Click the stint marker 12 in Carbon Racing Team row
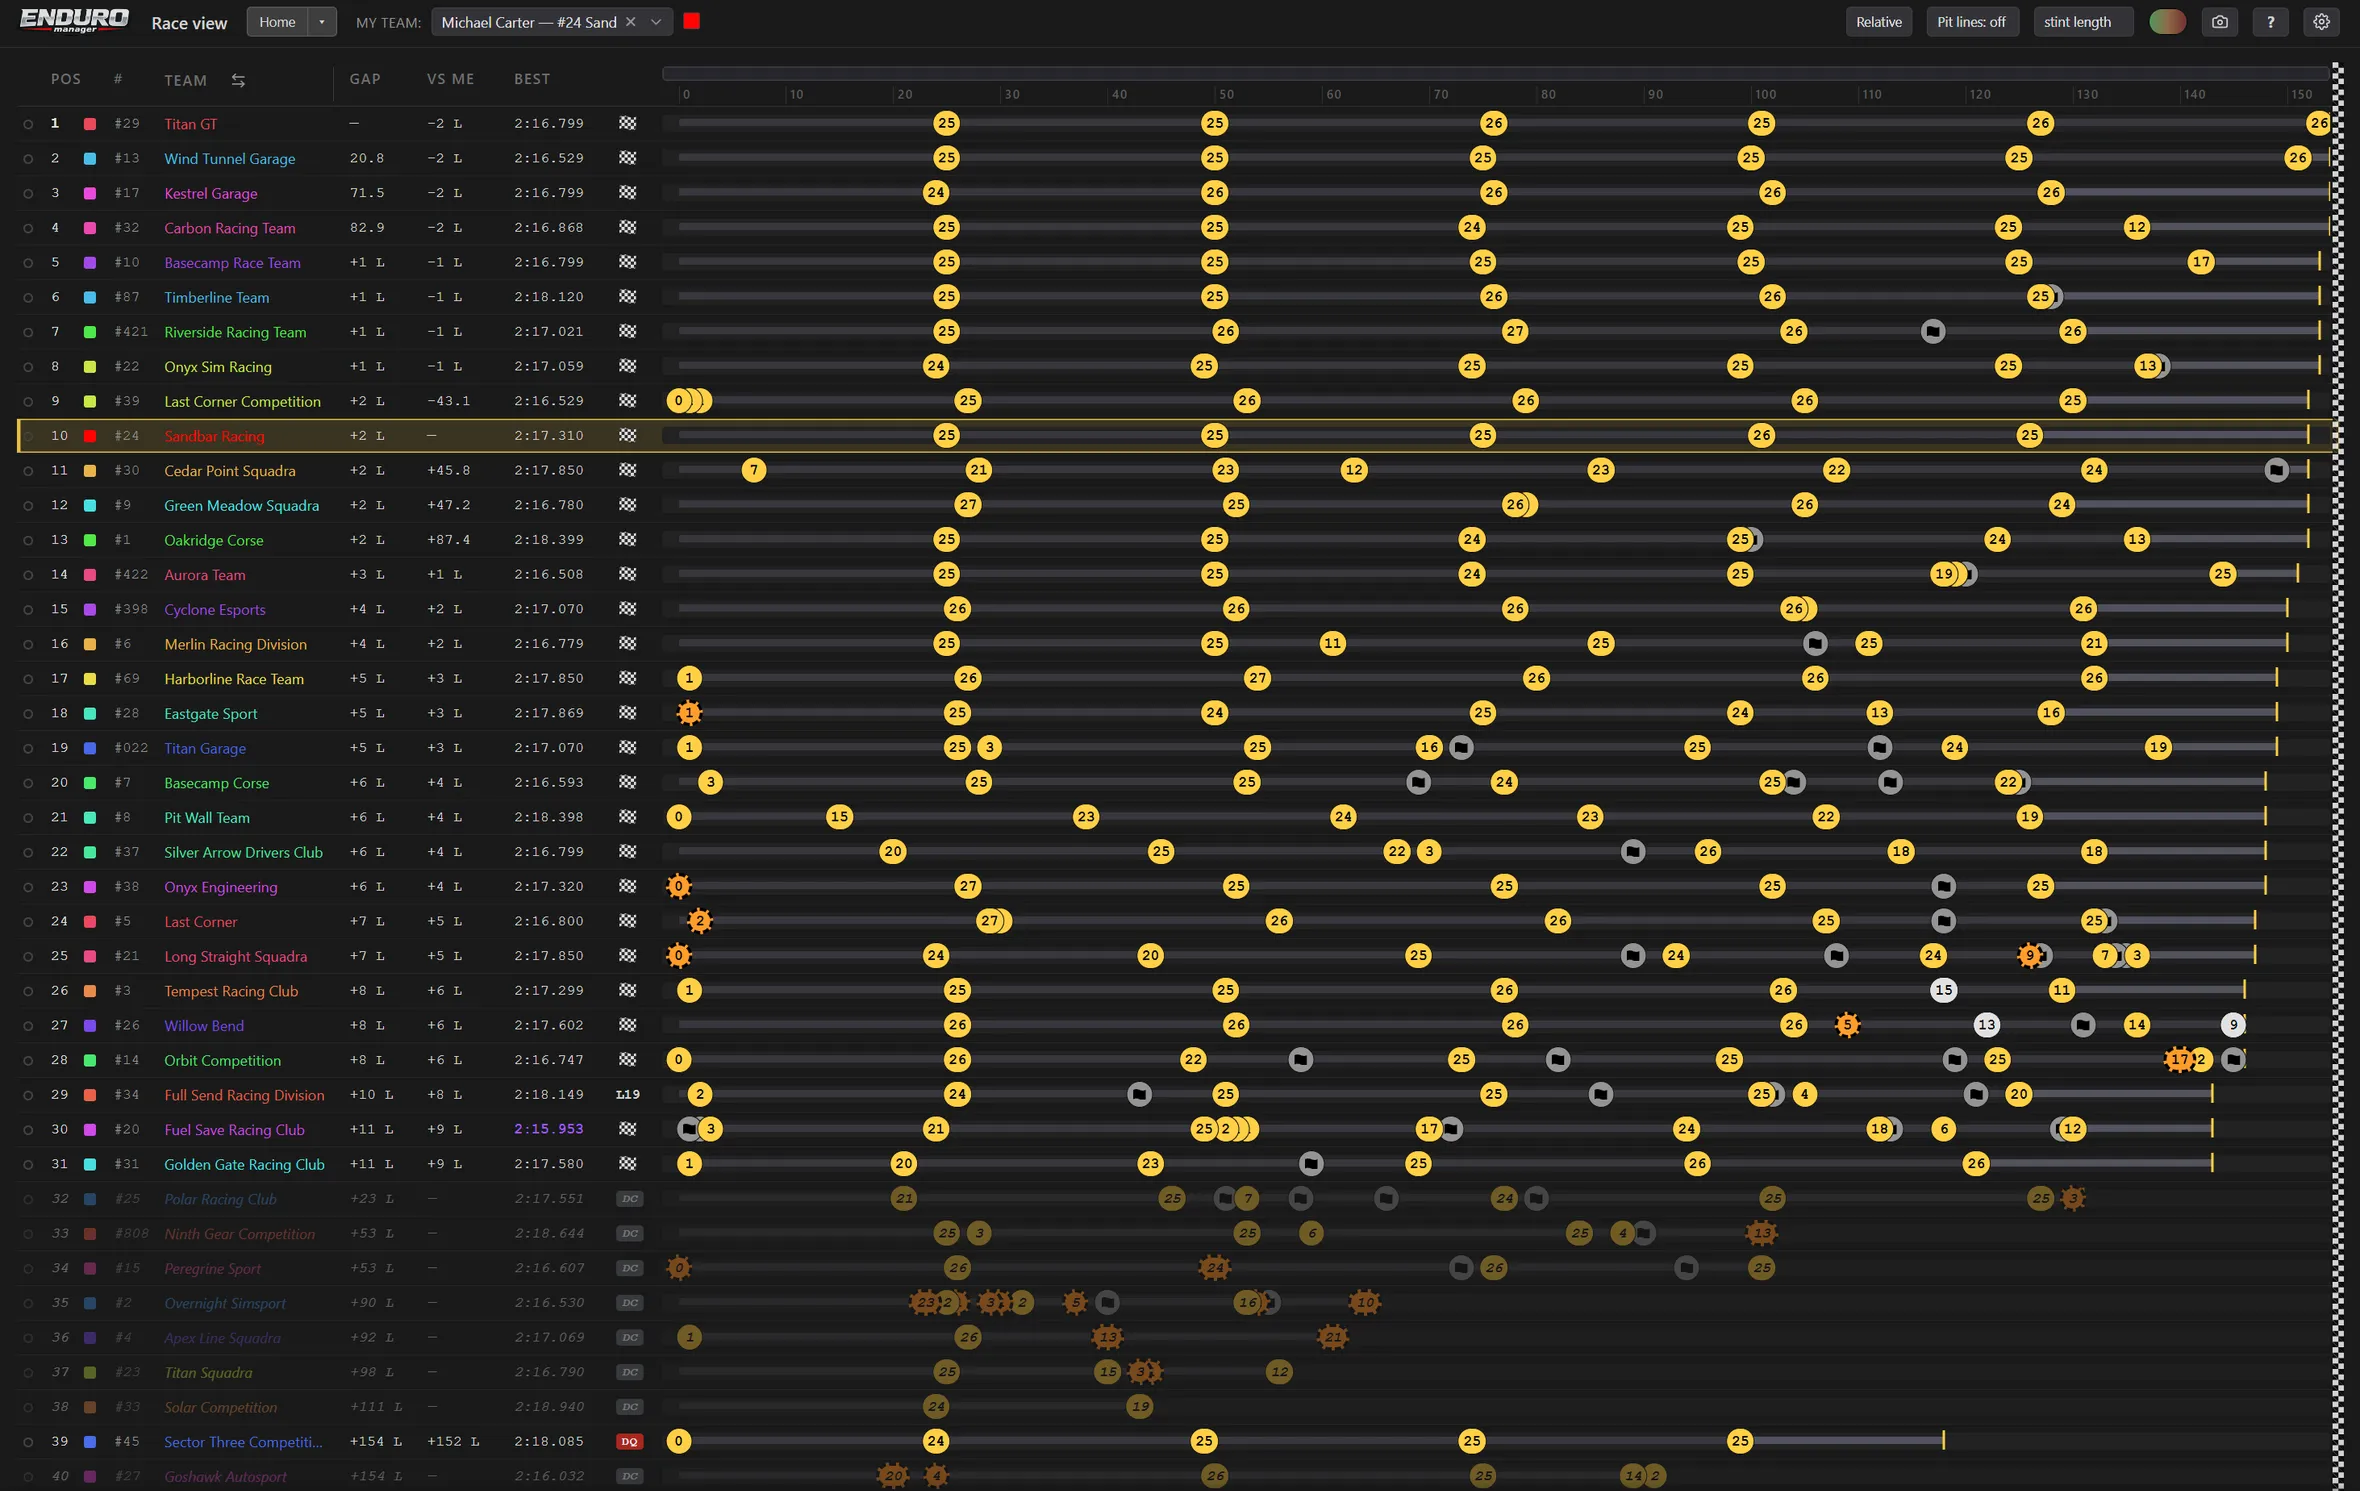This screenshot has height=1491, width=2360. click(x=2136, y=227)
